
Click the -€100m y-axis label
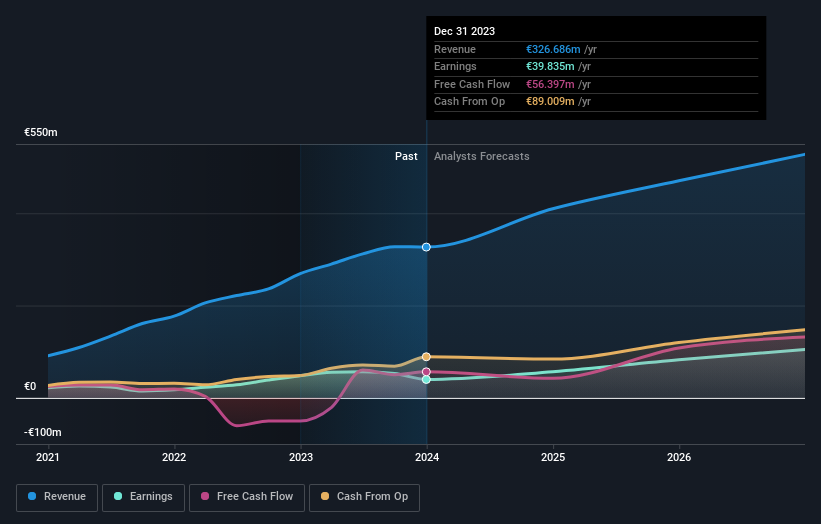click(x=42, y=432)
